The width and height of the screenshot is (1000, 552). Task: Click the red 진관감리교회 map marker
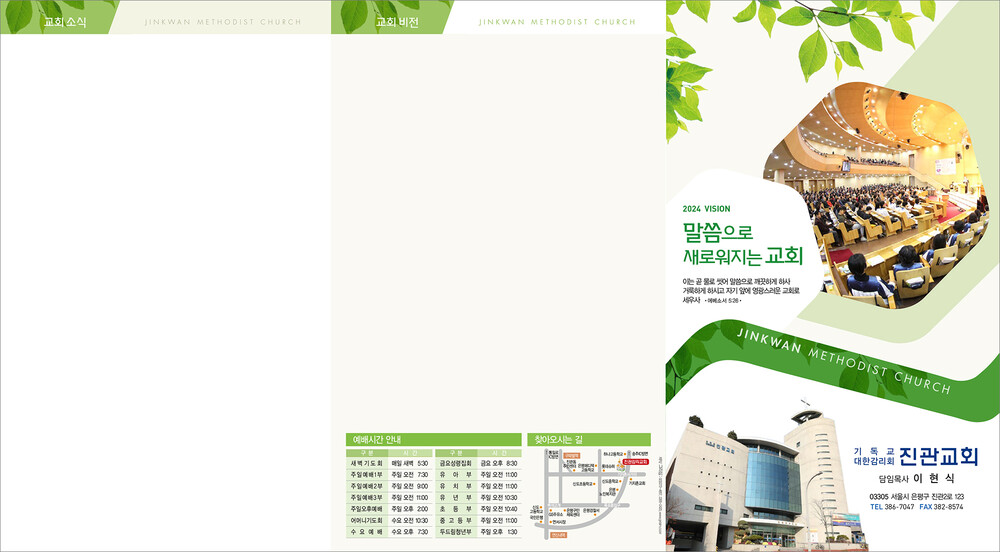pyautogui.click(x=635, y=463)
